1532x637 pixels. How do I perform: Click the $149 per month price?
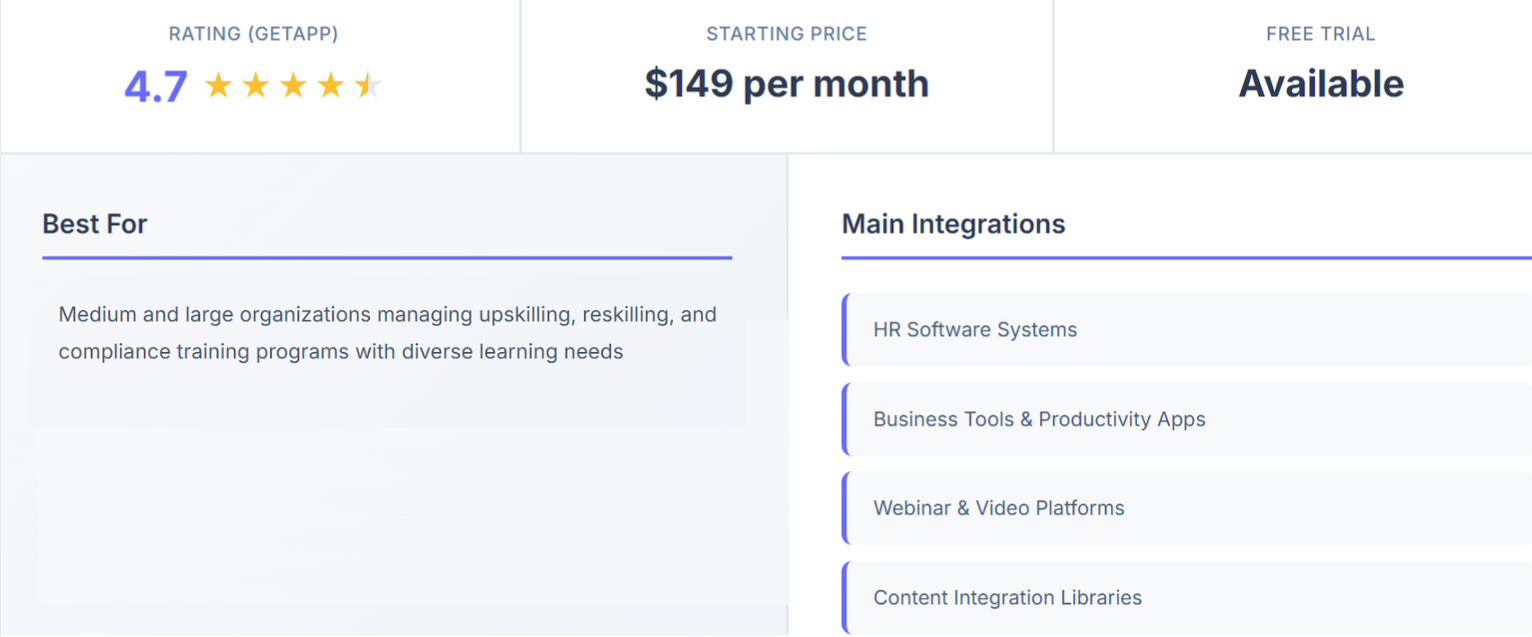point(787,84)
